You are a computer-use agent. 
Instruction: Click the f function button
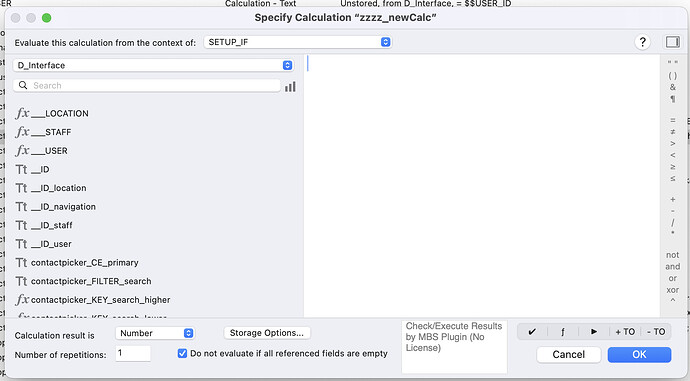(x=563, y=332)
